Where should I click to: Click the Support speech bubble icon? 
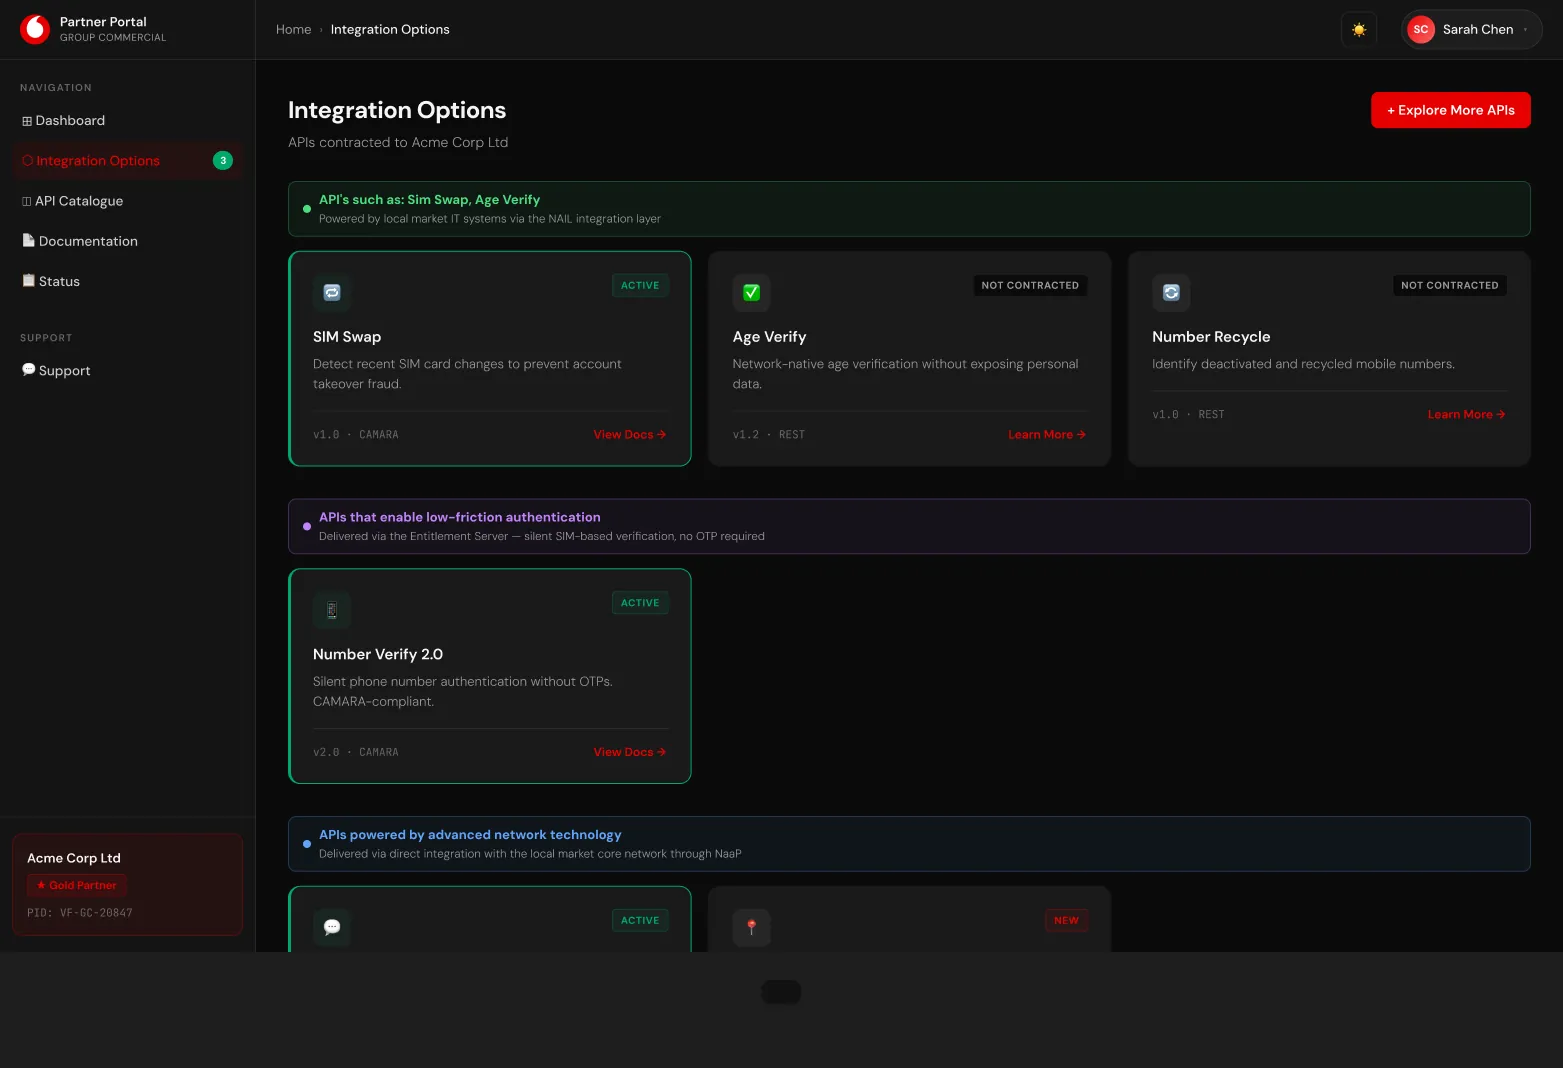click(x=29, y=369)
